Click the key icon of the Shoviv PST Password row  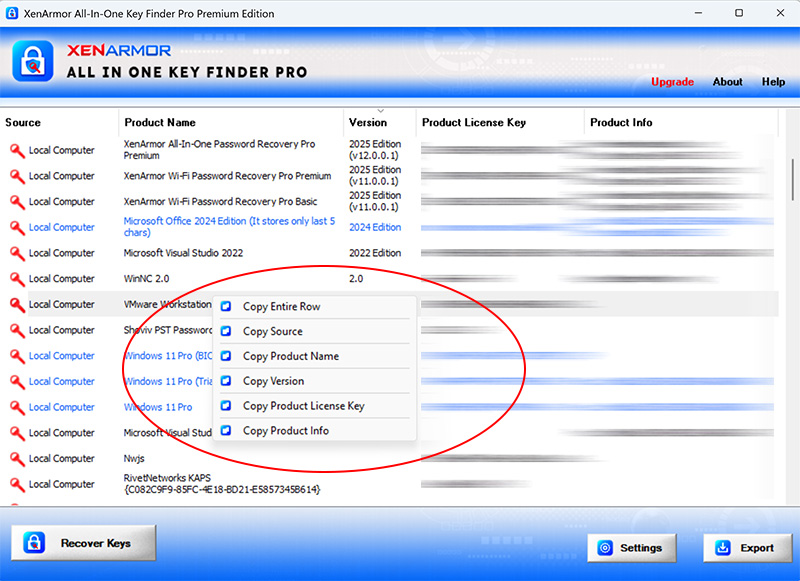[x=17, y=330]
